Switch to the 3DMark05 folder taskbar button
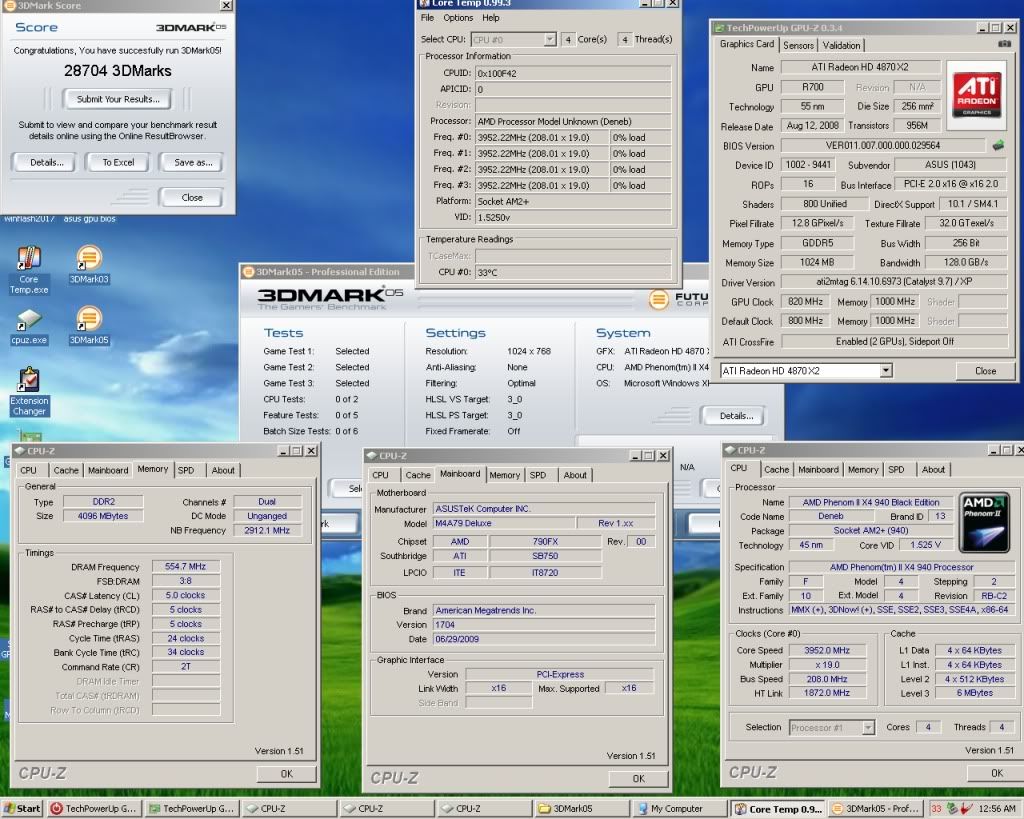The image size is (1024, 819). 581,809
